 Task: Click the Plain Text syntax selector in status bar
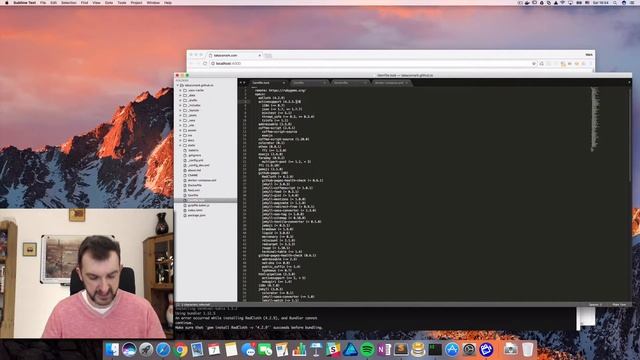click(619, 304)
